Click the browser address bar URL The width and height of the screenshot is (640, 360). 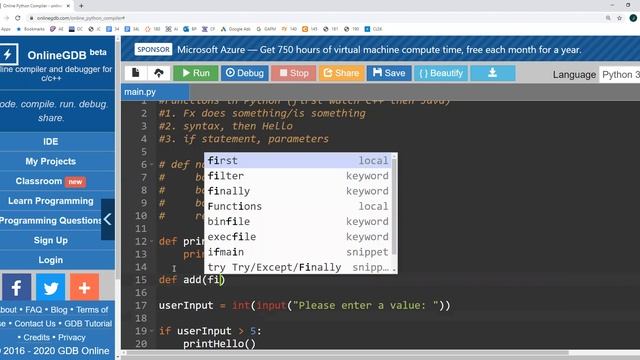tap(80, 18)
